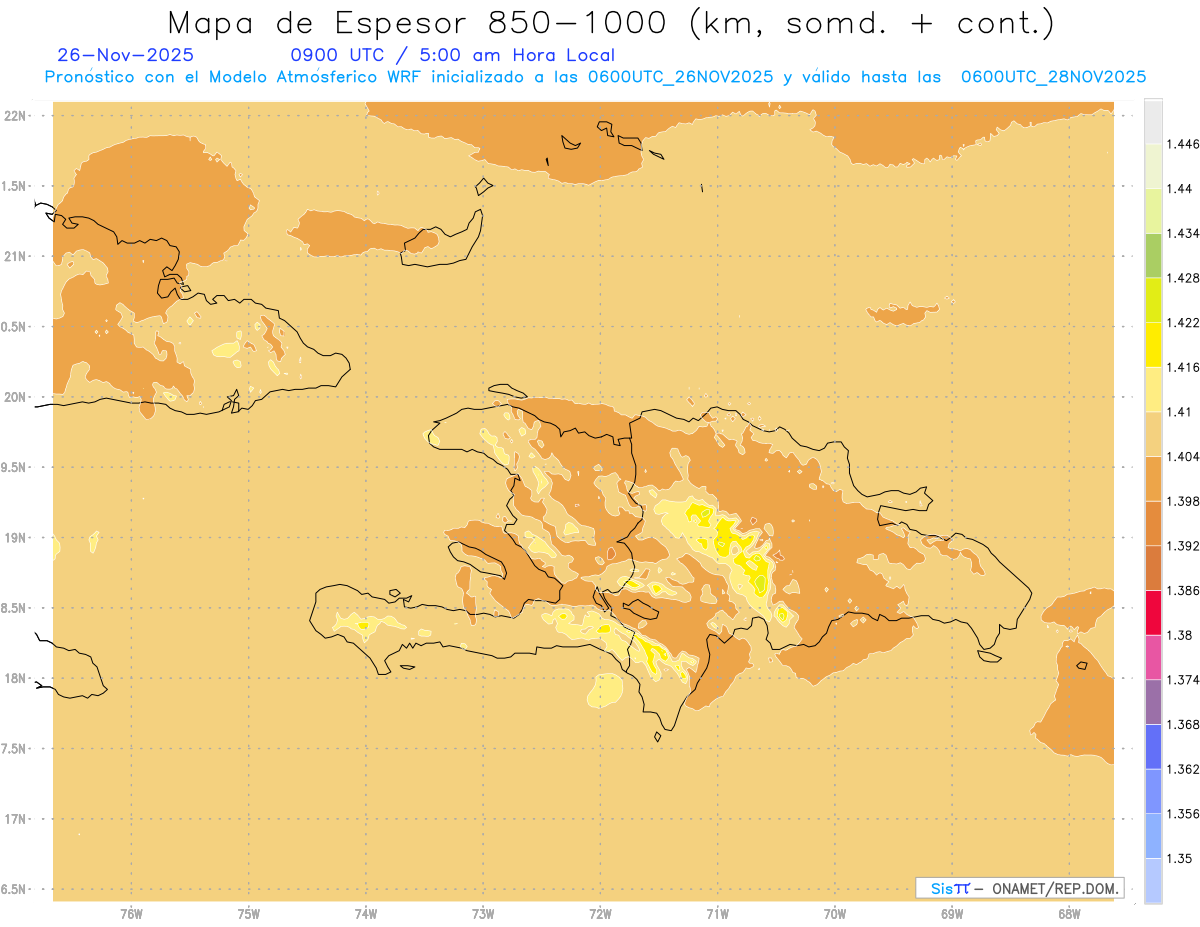Click the gray legend swatch above 1.446
1200x927 pixels.
pyautogui.click(x=1153, y=121)
